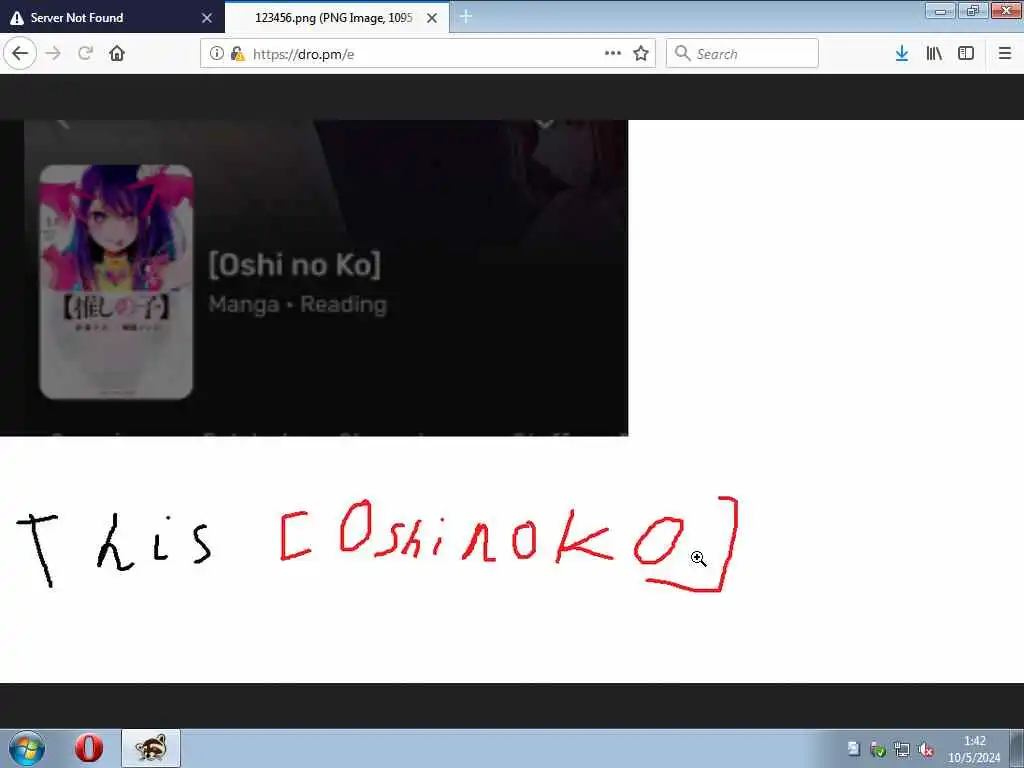
Task: Open the clock showing 1:42
Action: tap(974, 749)
